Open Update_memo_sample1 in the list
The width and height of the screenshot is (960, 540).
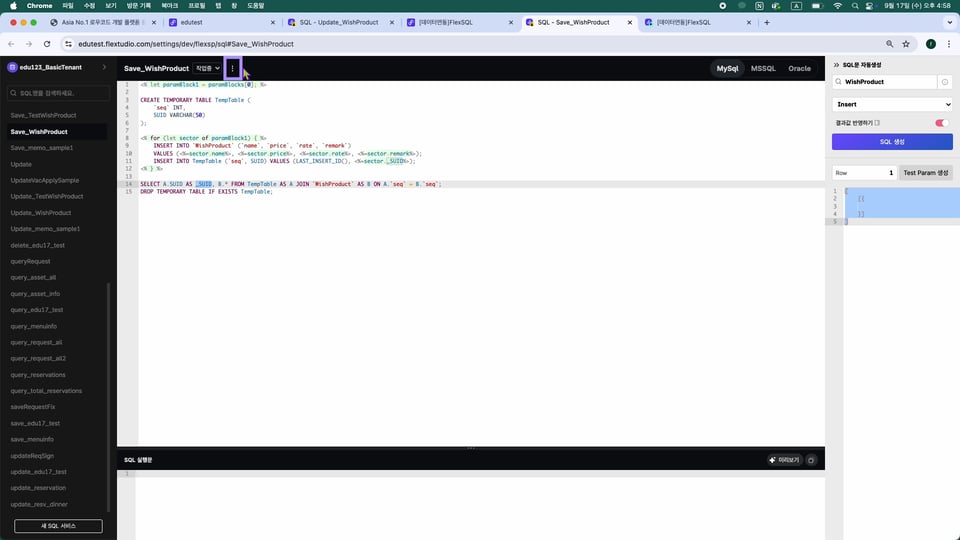pyautogui.click(x=45, y=229)
